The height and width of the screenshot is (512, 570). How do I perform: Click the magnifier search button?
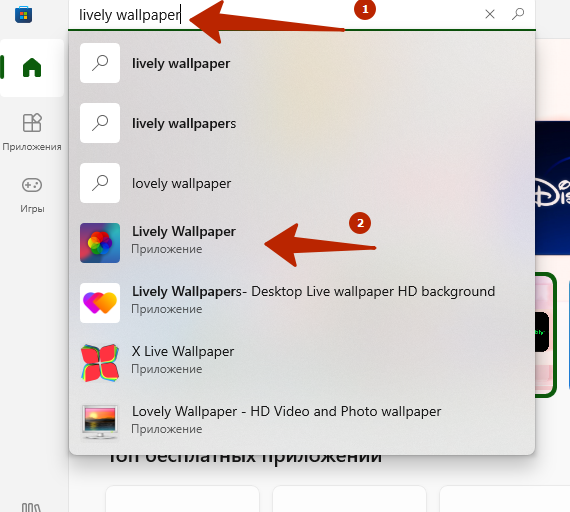[x=518, y=14]
